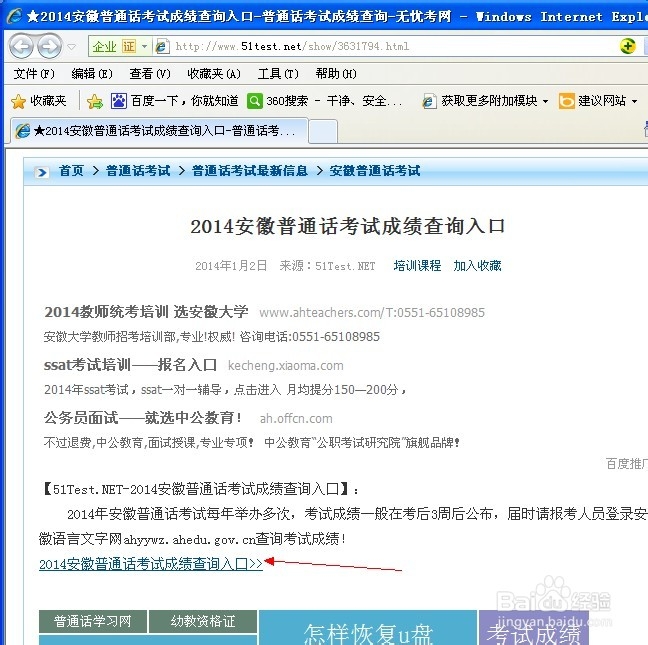Click the 普通话学习网 button
The image size is (648, 645).
[93, 621]
